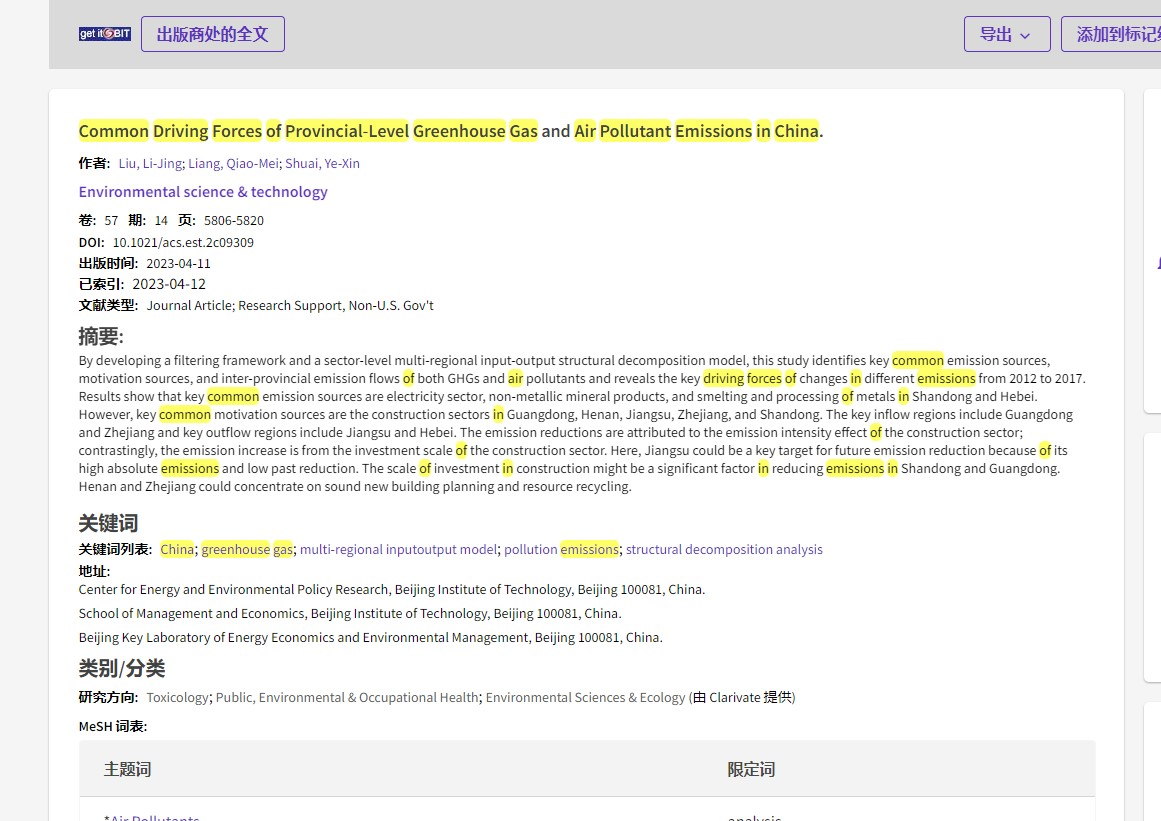Click the DOI number 10.1021/acs.est.2c09309
1161x821 pixels.
(183, 242)
